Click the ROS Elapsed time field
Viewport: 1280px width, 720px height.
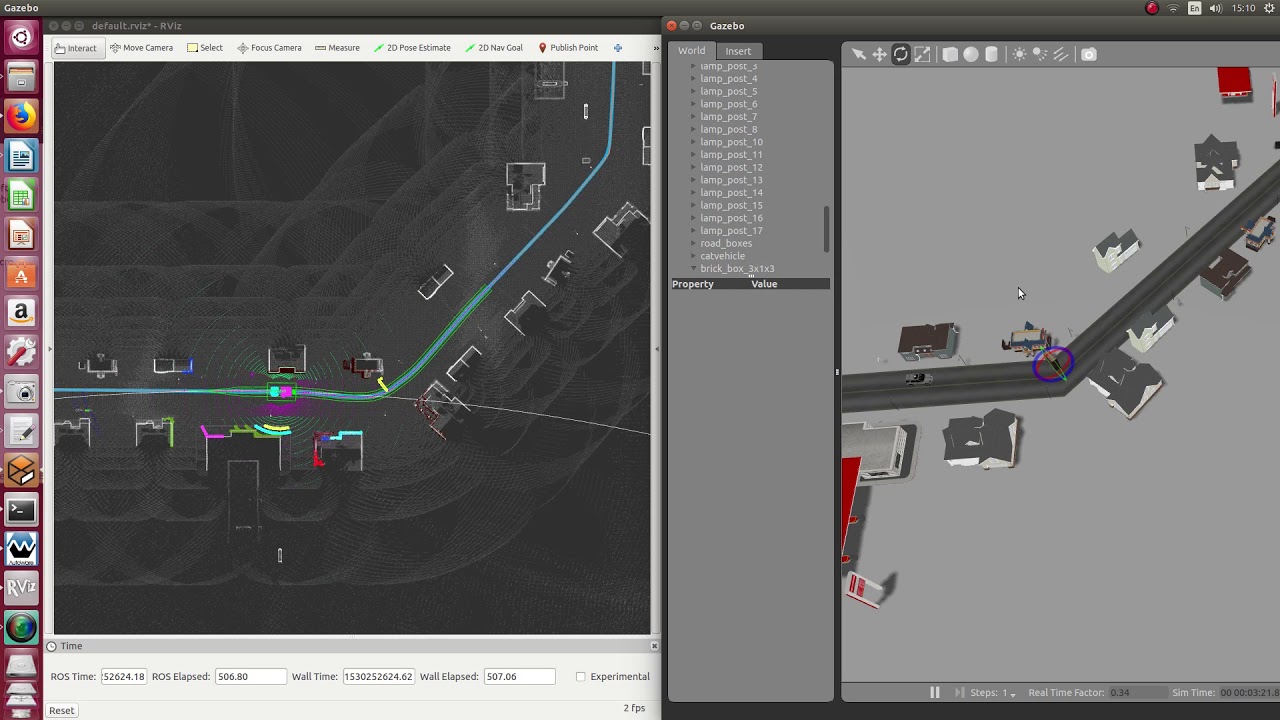(250, 677)
